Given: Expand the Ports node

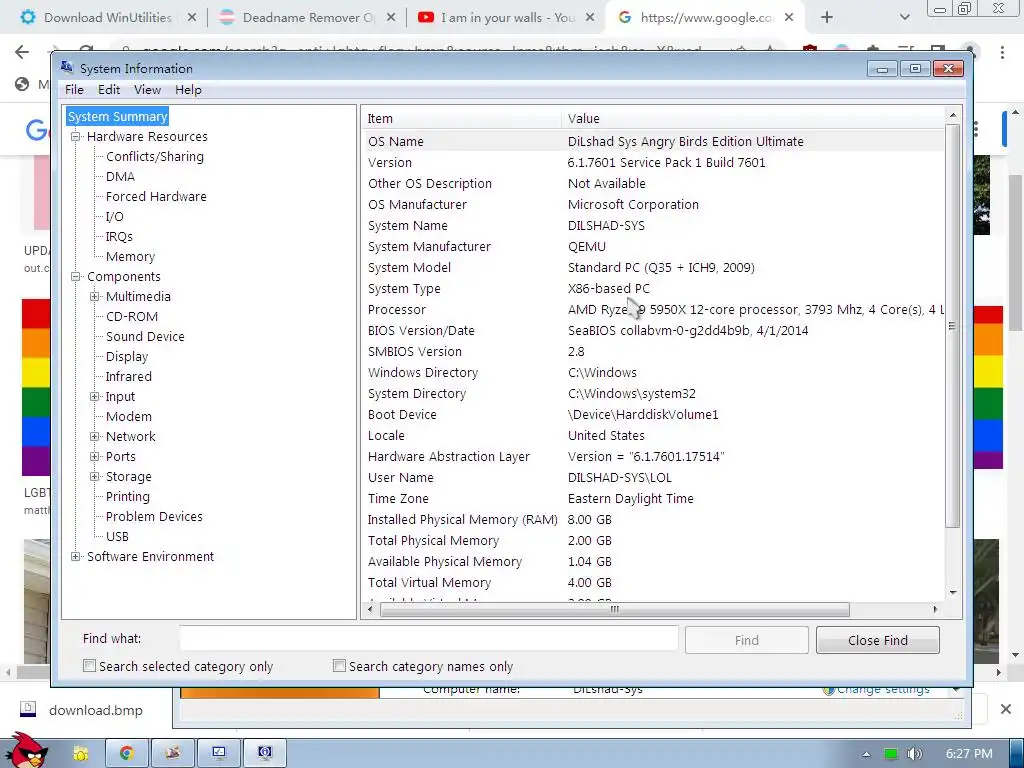Looking at the screenshot, I should coord(95,456).
